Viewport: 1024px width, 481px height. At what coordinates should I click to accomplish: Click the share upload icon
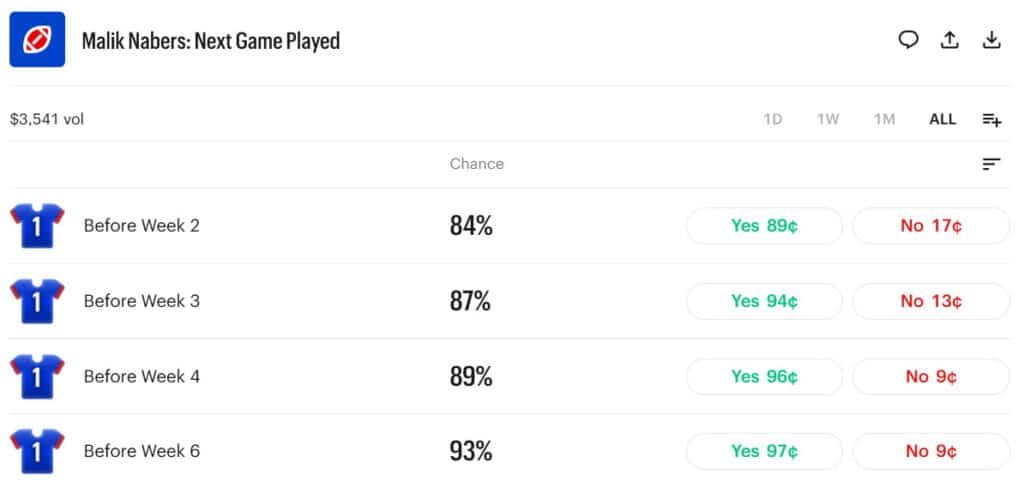pos(950,40)
